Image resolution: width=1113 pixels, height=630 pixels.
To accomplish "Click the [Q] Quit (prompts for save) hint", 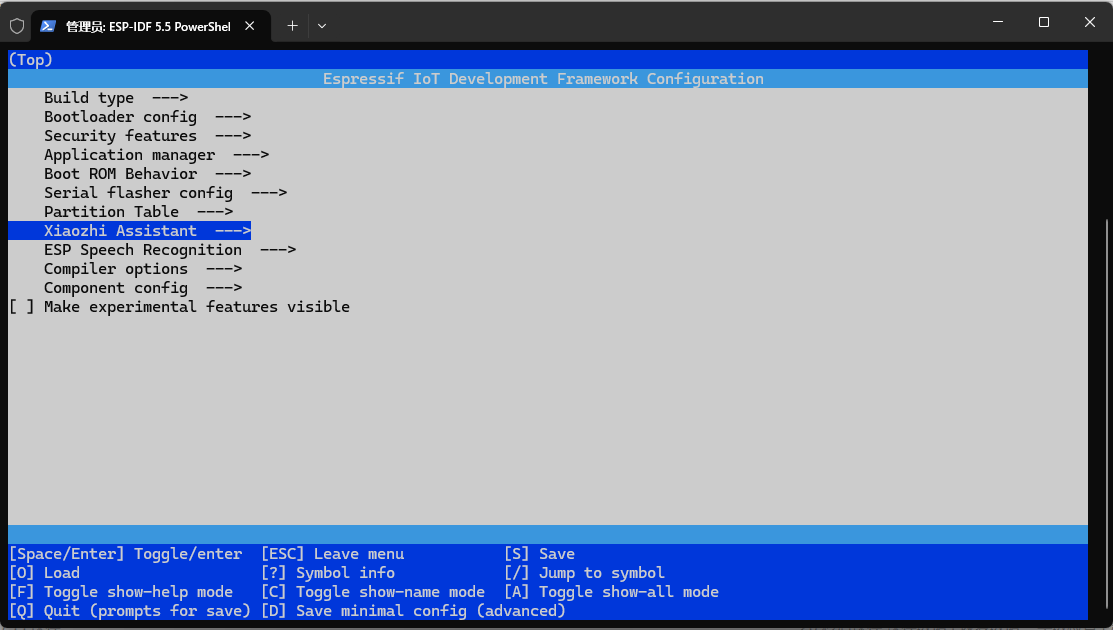I will (x=130, y=611).
